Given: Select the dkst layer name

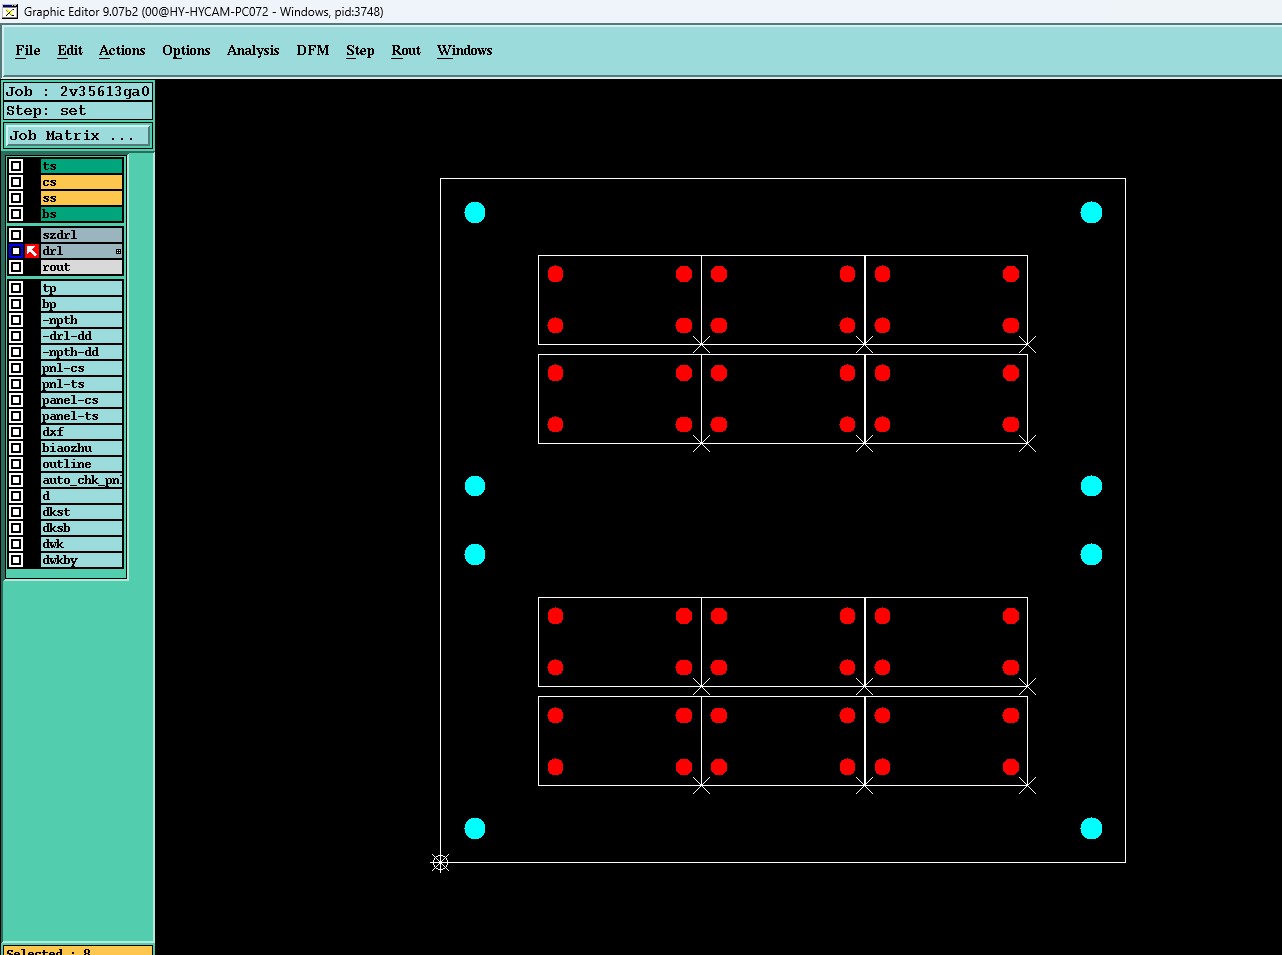Looking at the screenshot, I should (x=82, y=512).
